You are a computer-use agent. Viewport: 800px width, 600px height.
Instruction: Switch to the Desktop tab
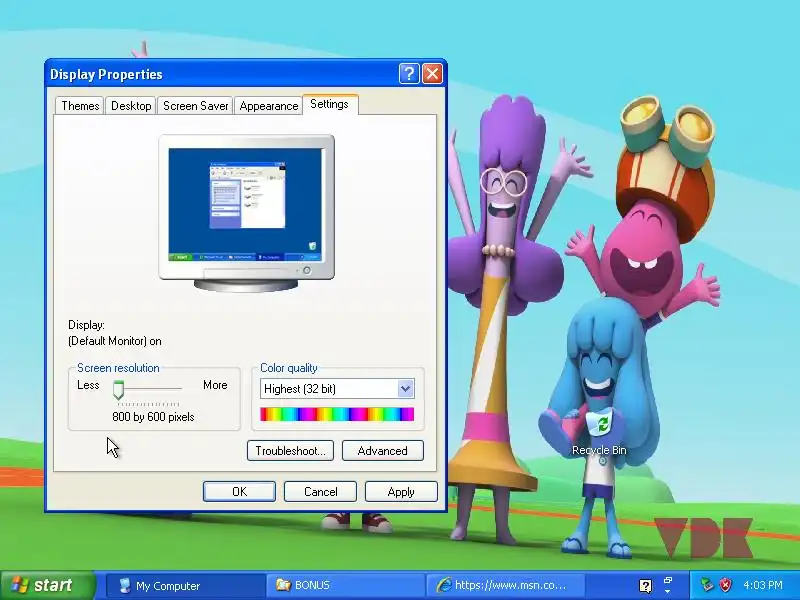[131, 106]
